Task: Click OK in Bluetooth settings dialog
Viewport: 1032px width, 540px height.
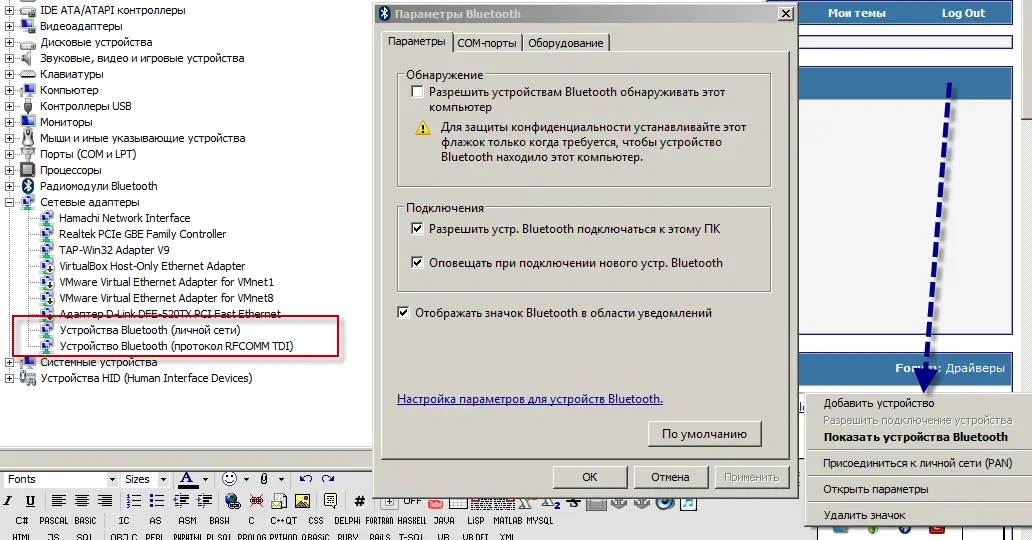Action: [x=590, y=477]
